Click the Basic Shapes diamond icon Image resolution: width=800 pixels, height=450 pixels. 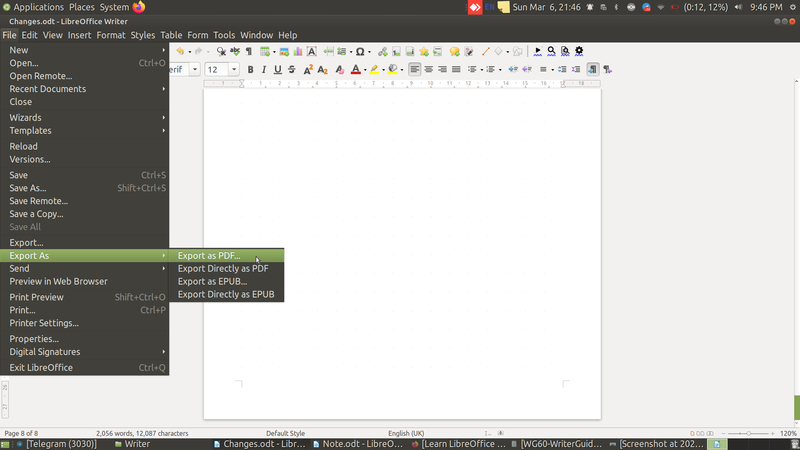pos(498,51)
